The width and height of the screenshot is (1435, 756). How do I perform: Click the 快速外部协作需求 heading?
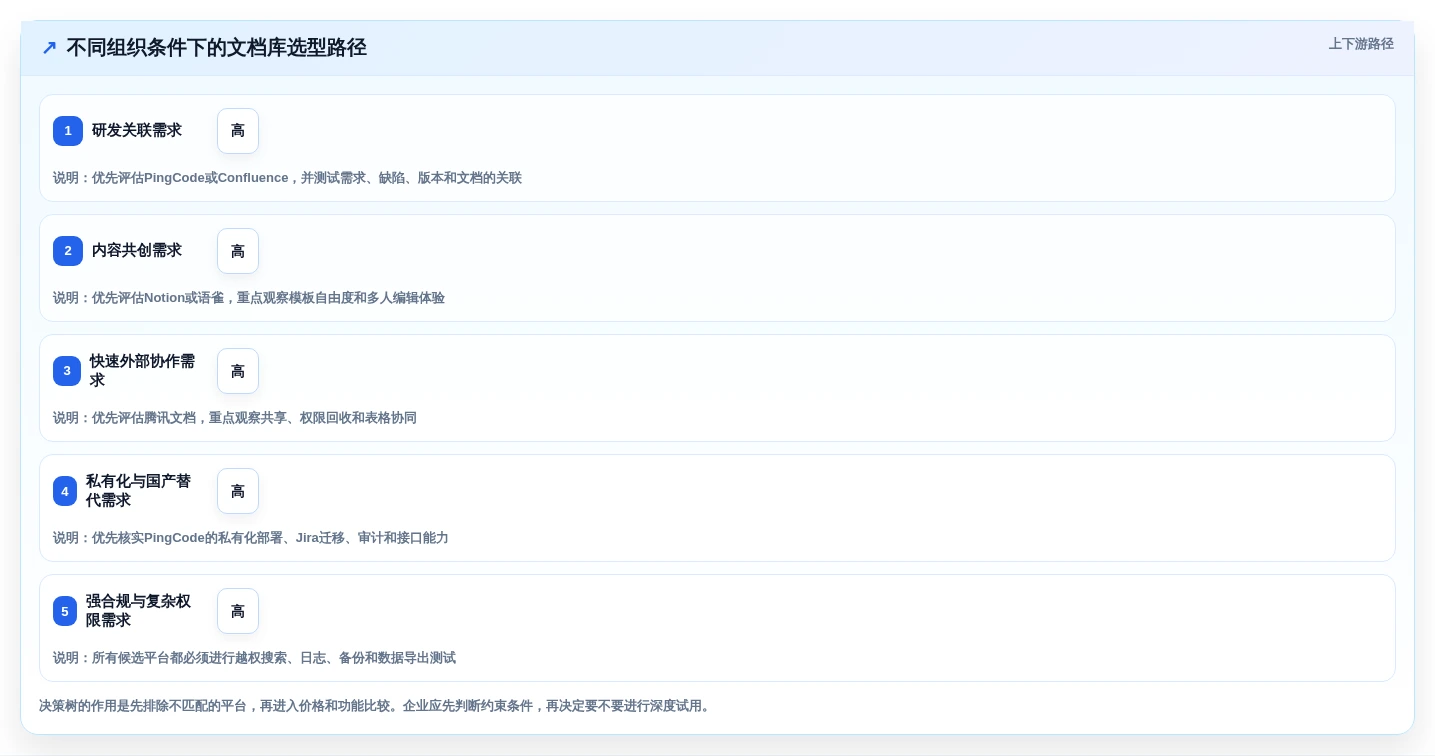(x=143, y=371)
